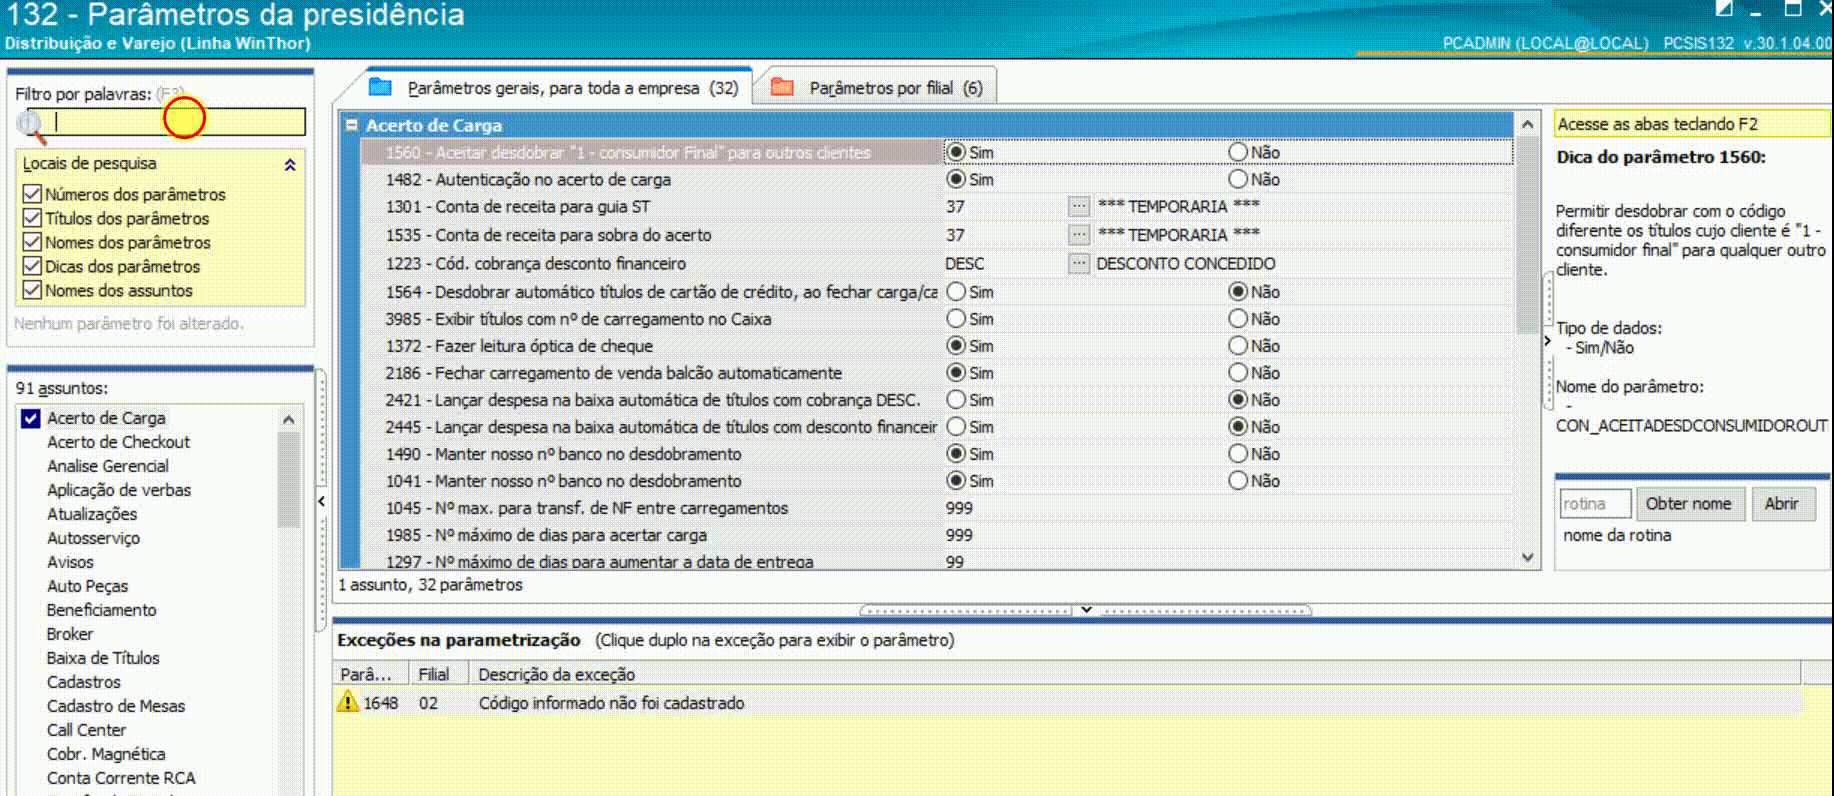Select Aplicação de verbas subject

[x=119, y=490]
